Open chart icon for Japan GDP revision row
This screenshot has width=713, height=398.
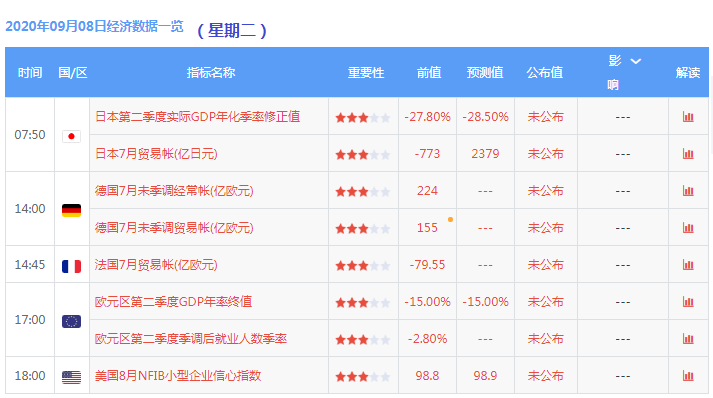[688, 117]
